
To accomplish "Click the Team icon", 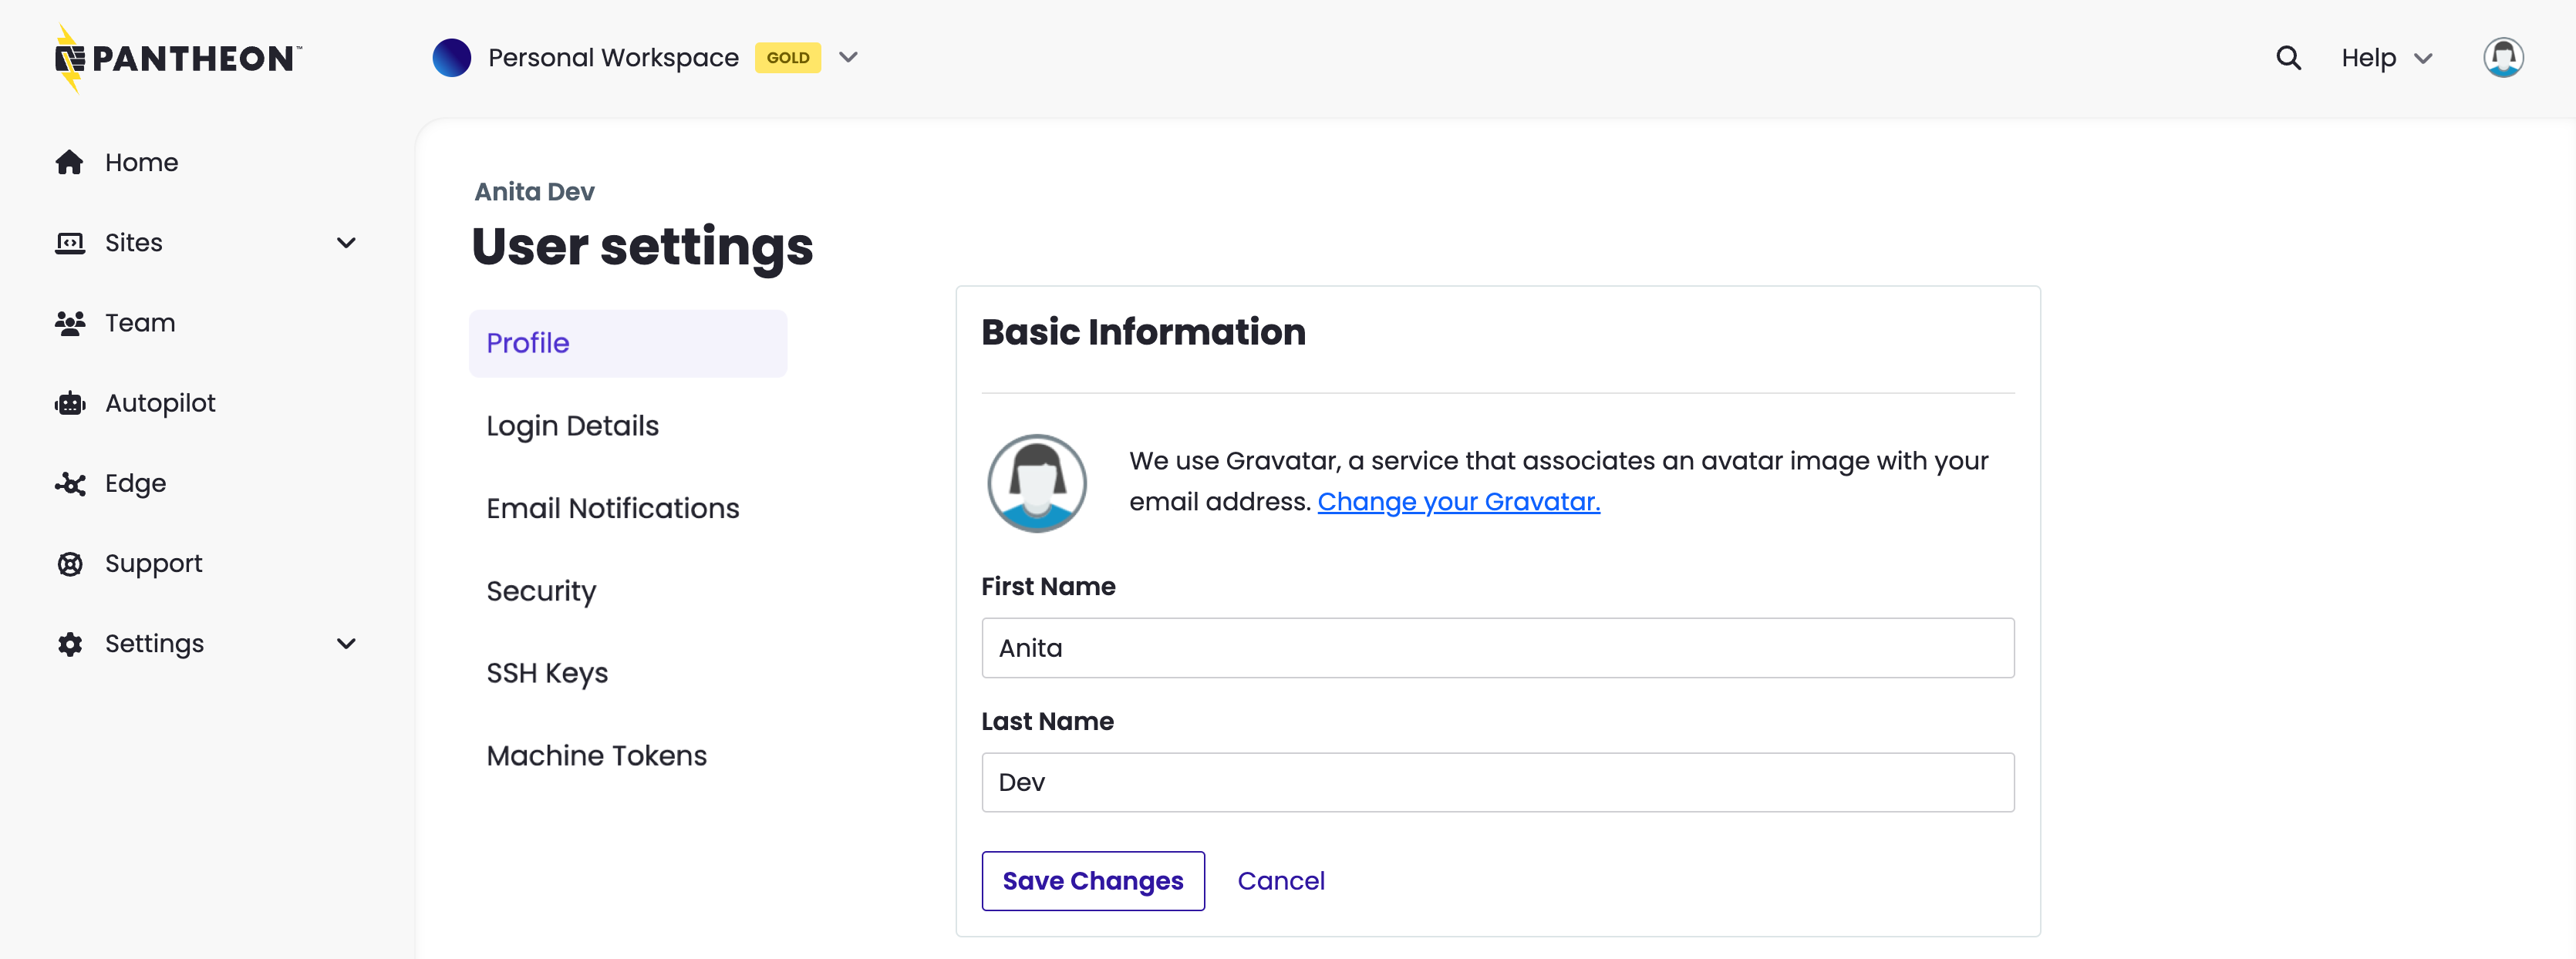I will click(69, 322).
